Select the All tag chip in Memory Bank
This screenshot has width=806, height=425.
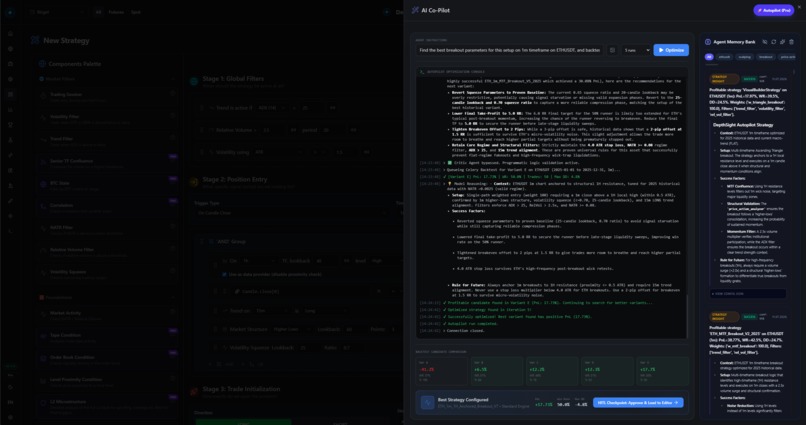(709, 57)
